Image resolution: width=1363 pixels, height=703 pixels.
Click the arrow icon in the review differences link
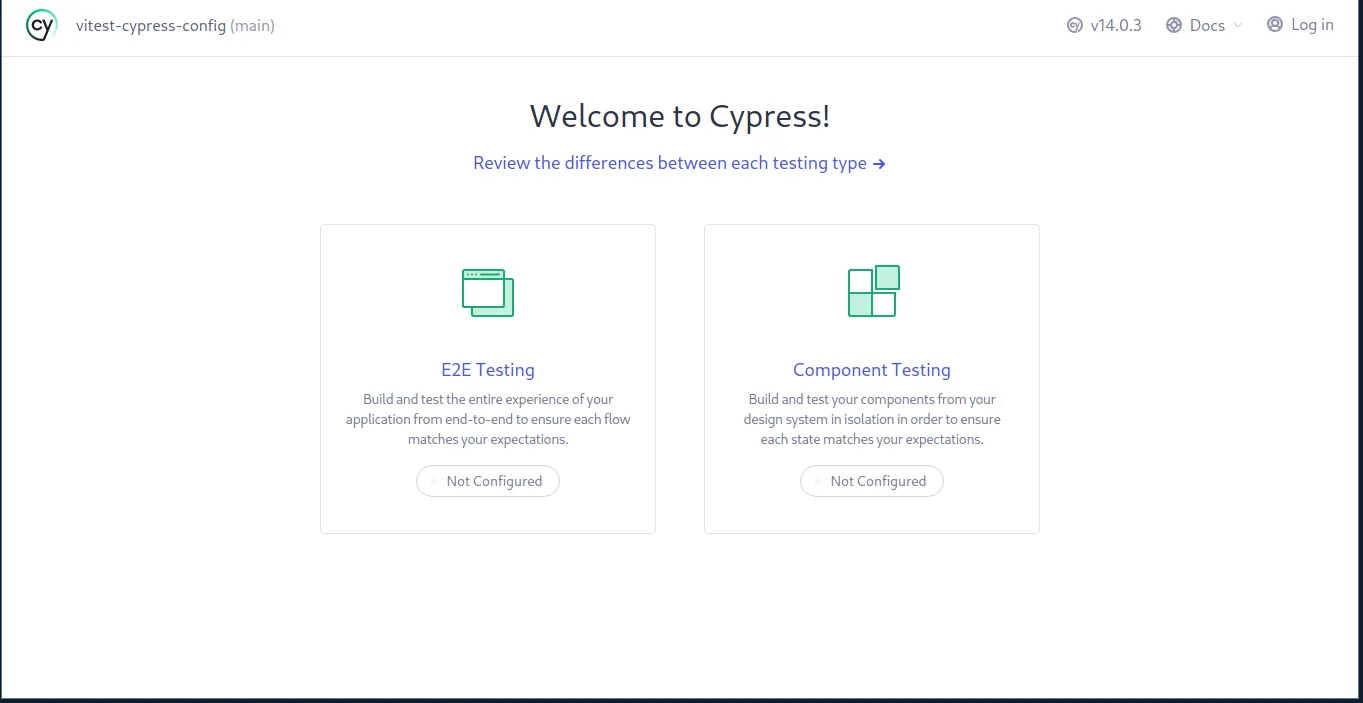(x=879, y=163)
